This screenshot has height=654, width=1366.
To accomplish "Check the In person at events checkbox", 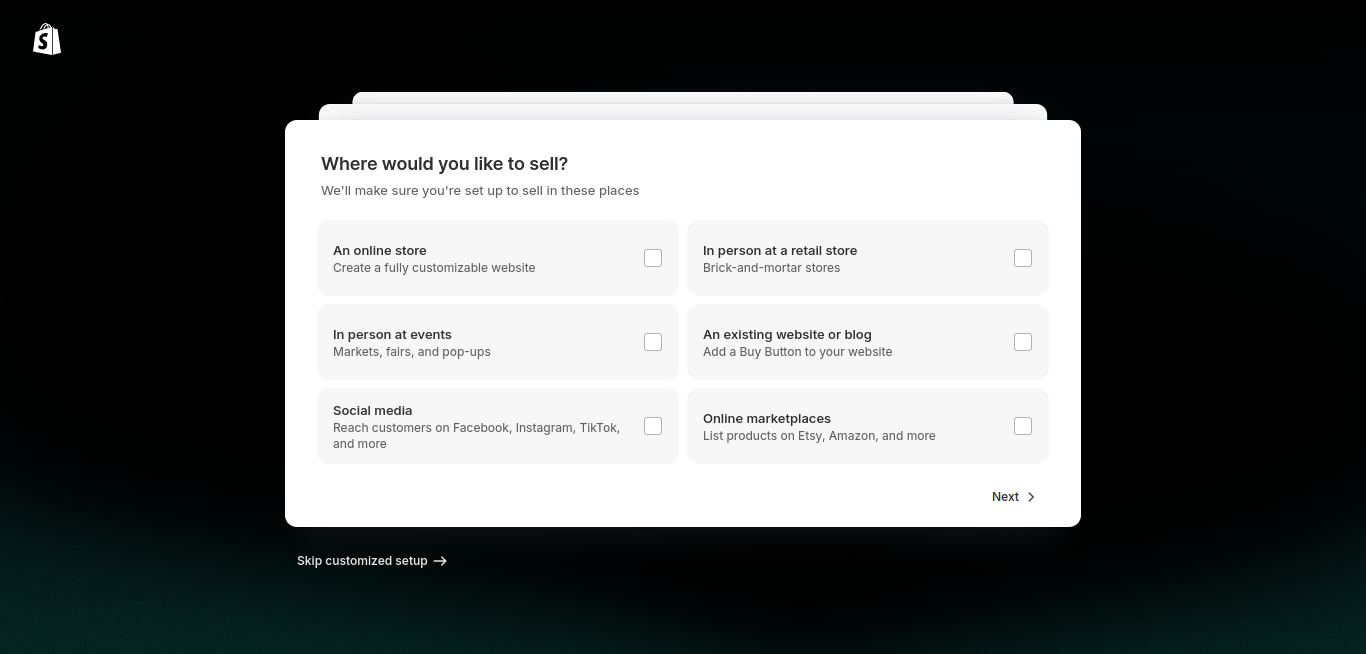I will coord(653,342).
